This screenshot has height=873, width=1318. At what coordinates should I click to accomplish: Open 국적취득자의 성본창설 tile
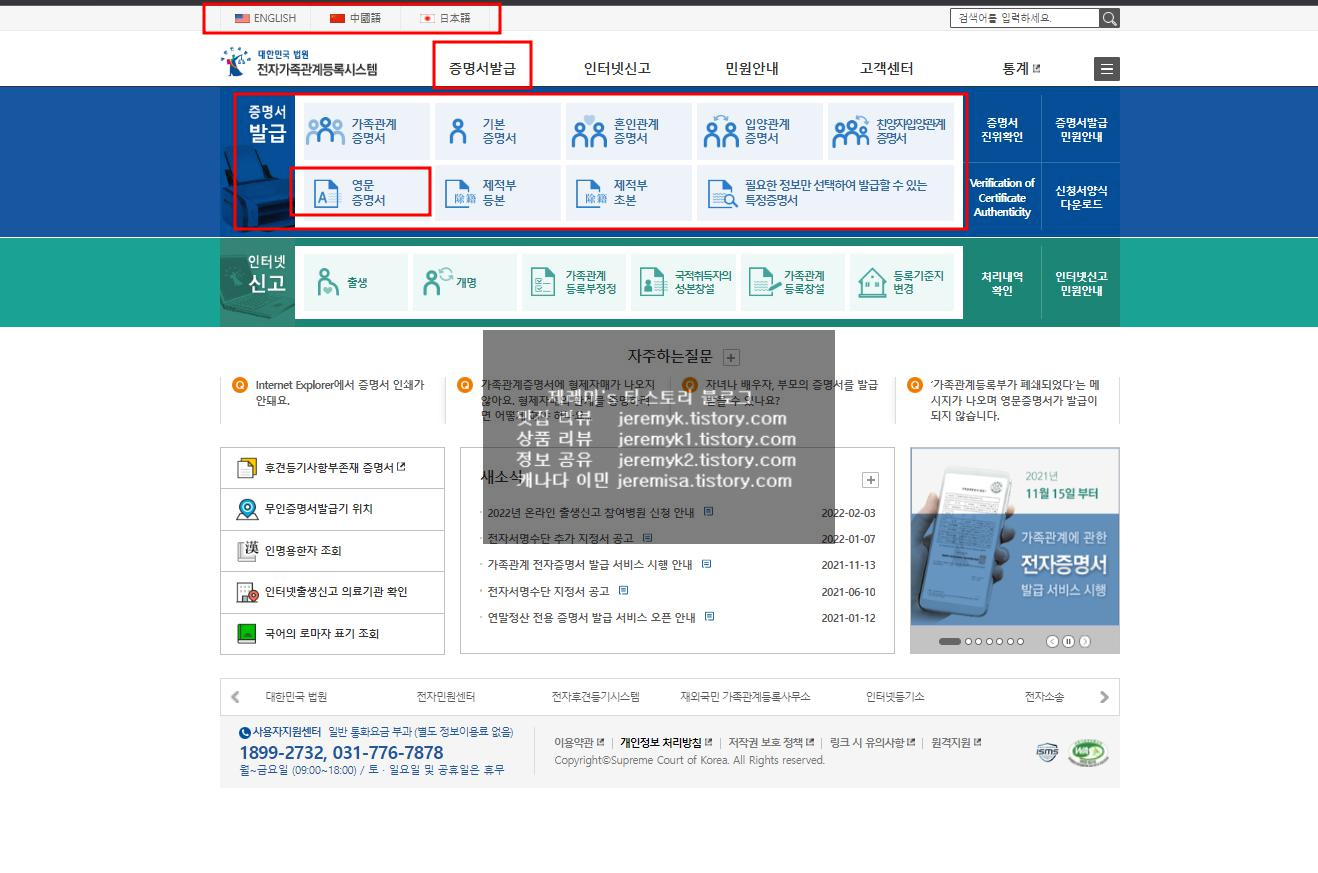coord(683,282)
